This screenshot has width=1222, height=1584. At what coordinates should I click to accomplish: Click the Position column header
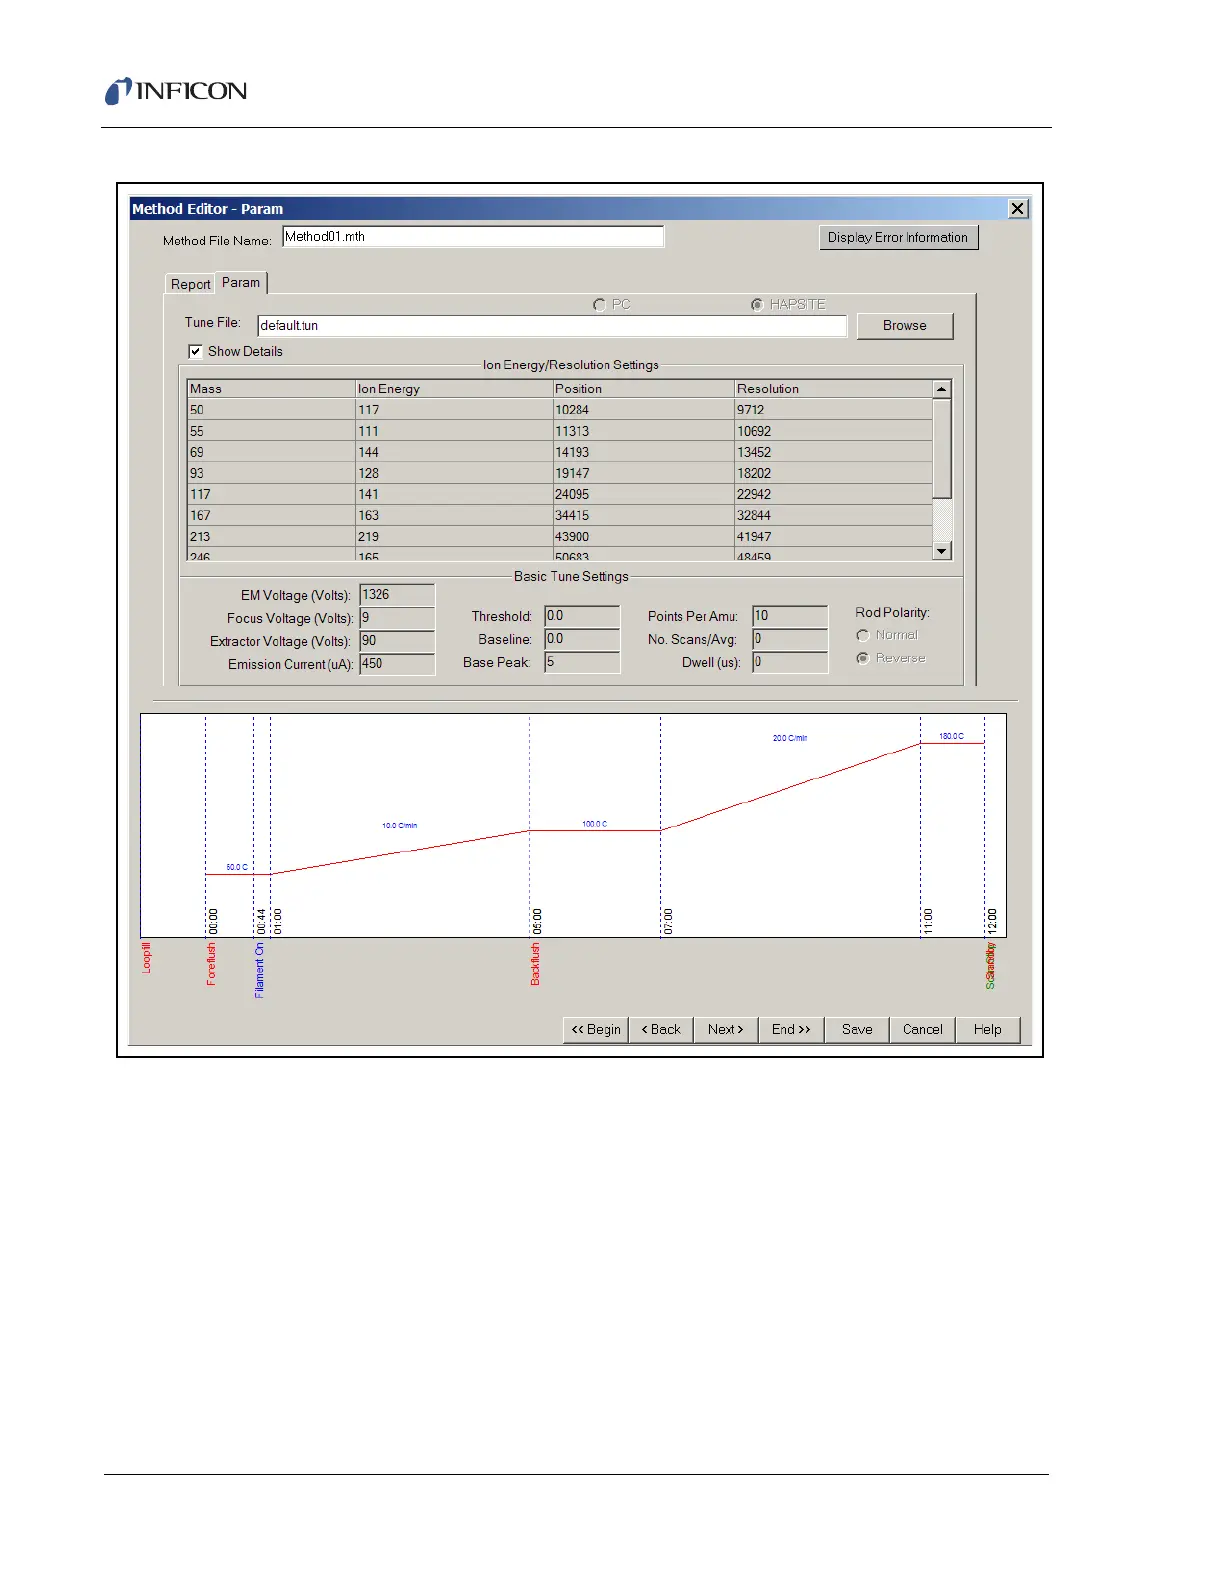click(643, 388)
